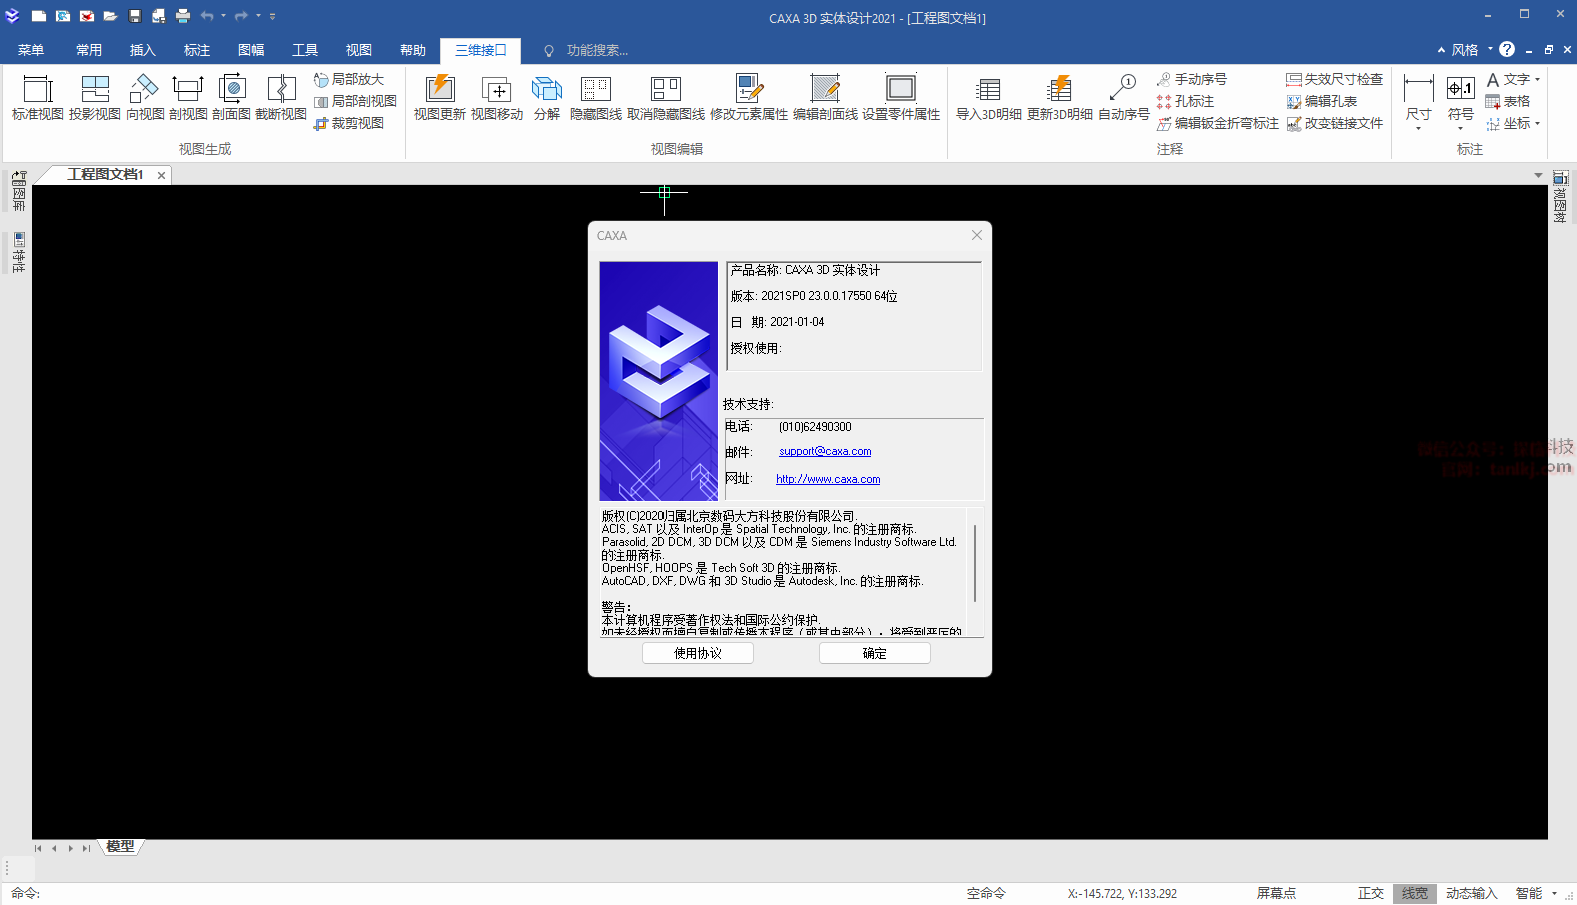
Task: Click the 剖视图 section view icon
Action: (187, 97)
